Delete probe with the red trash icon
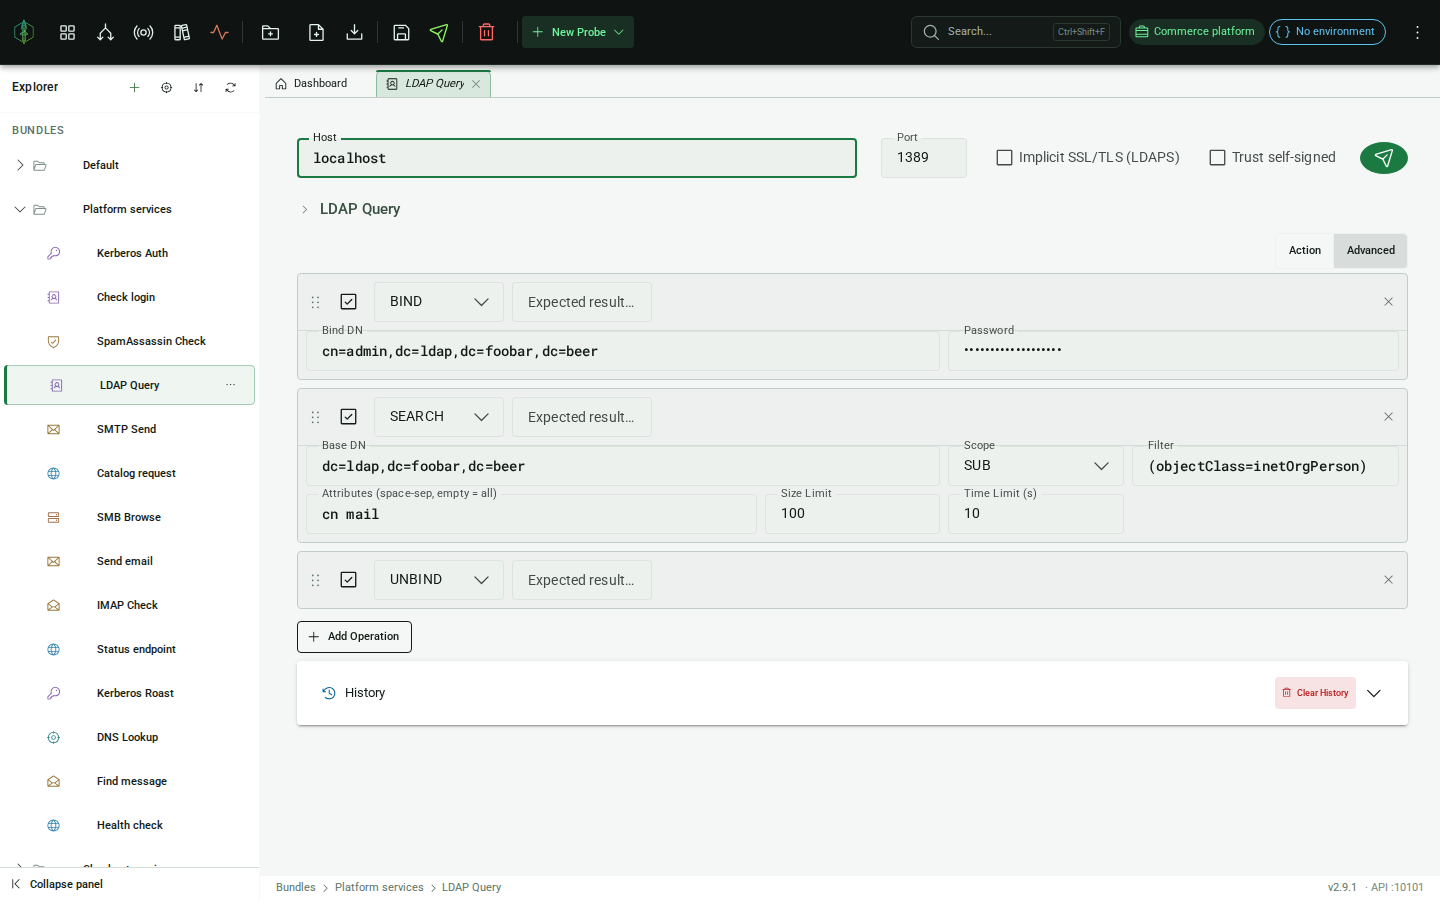This screenshot has width=1440, height=900. click(486, 32)
